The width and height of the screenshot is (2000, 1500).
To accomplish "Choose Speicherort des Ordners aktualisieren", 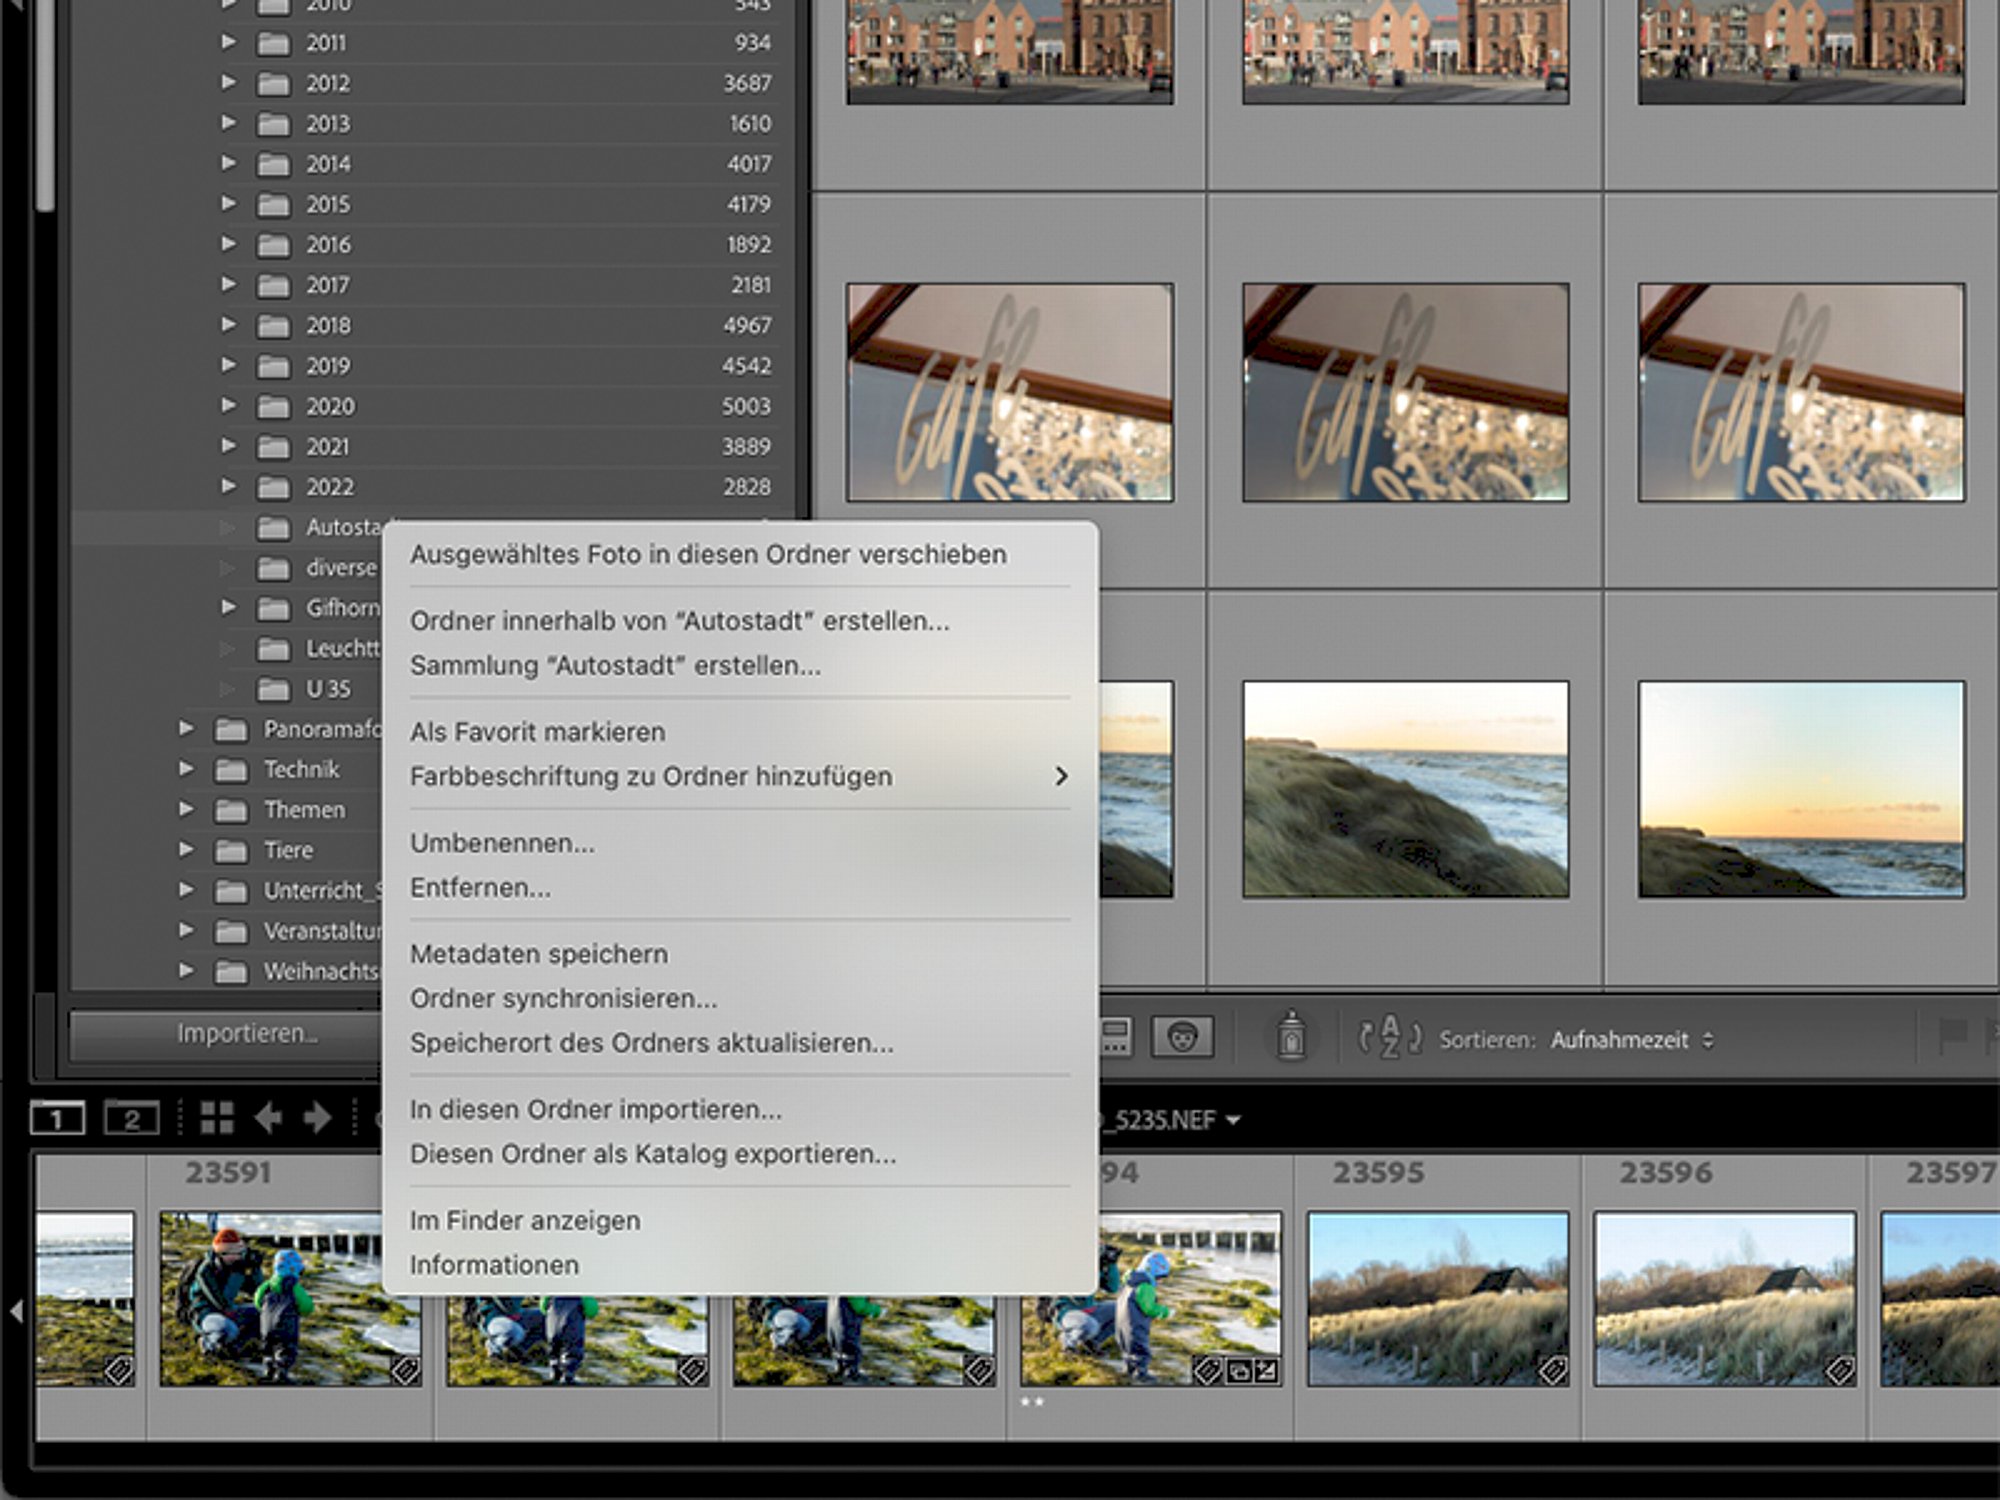I will point(740,1043).
